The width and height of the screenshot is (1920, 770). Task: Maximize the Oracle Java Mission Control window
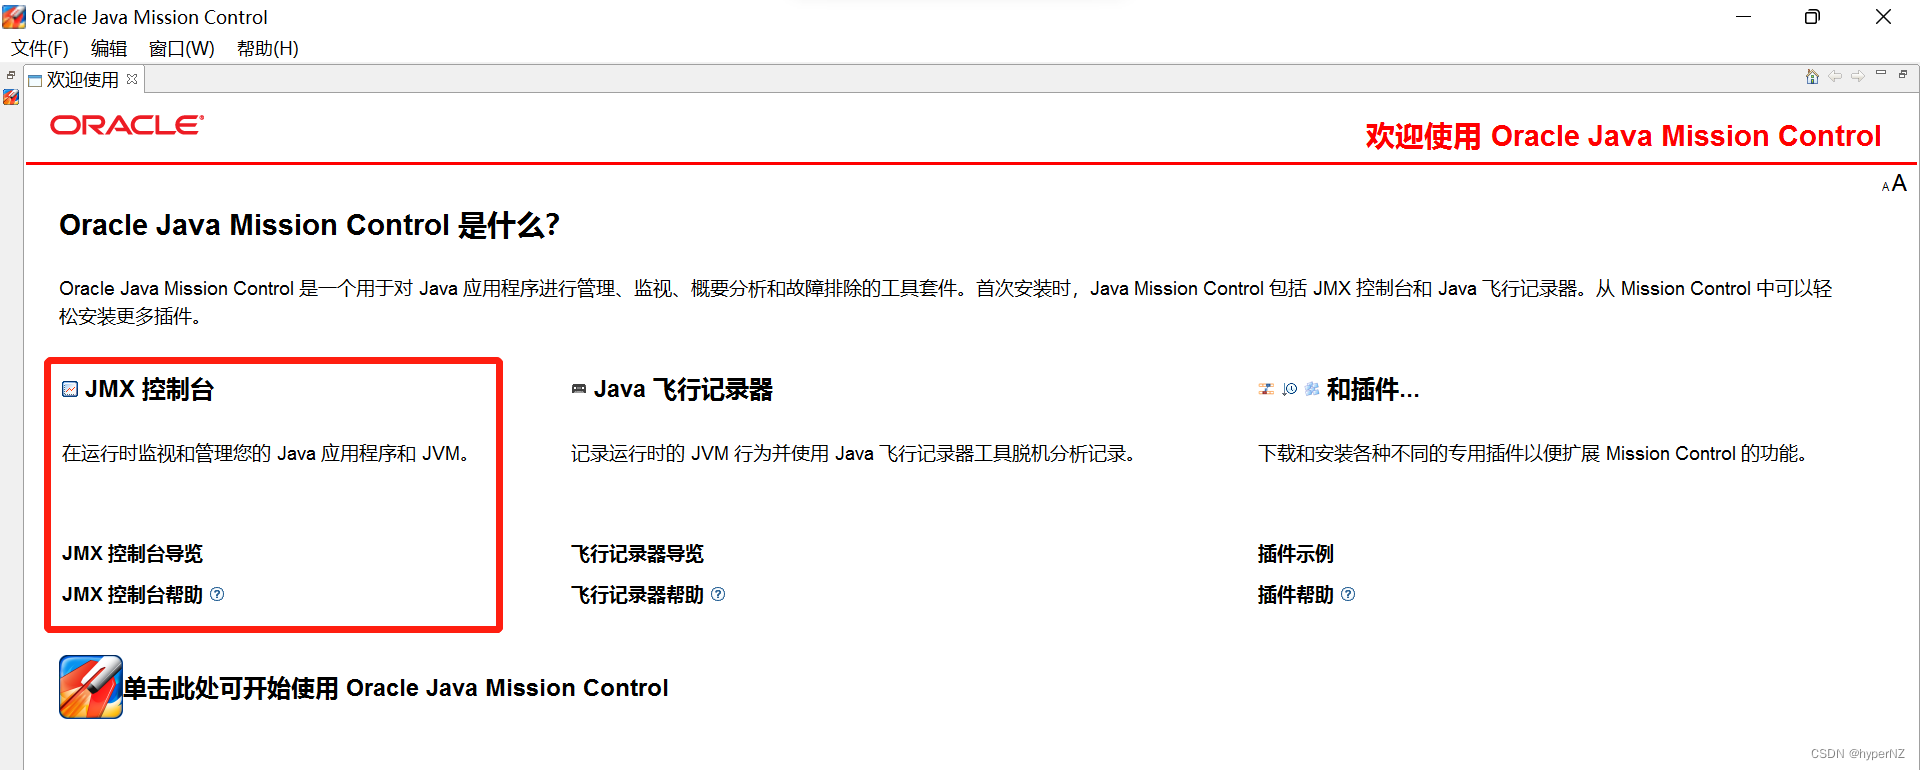(1812, 17)
